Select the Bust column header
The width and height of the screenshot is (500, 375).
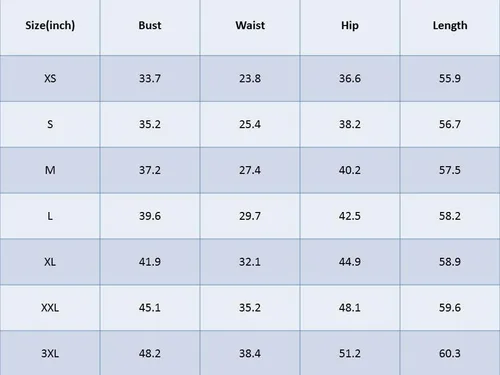click(150, 25)
